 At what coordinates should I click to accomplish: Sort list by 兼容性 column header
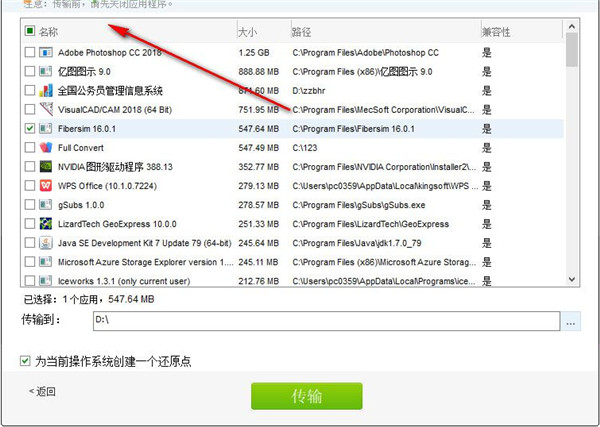pos(496,32)
